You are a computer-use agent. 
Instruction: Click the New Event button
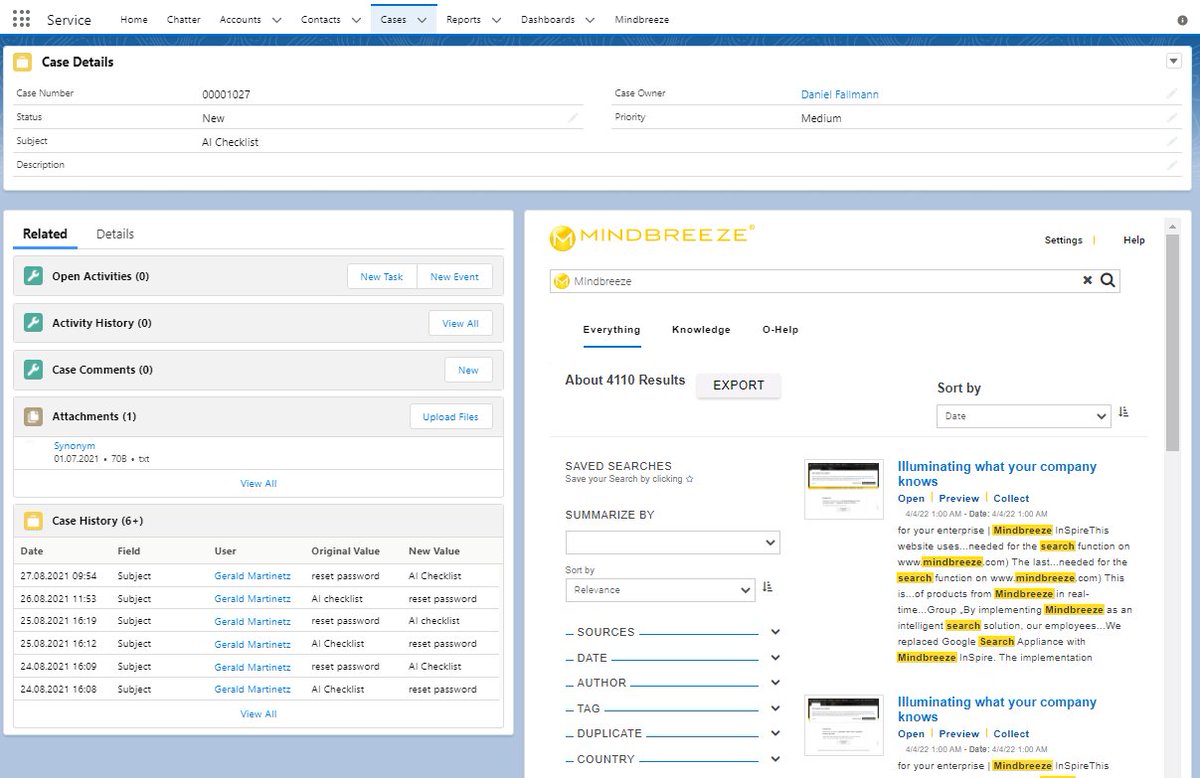point(455,277)
